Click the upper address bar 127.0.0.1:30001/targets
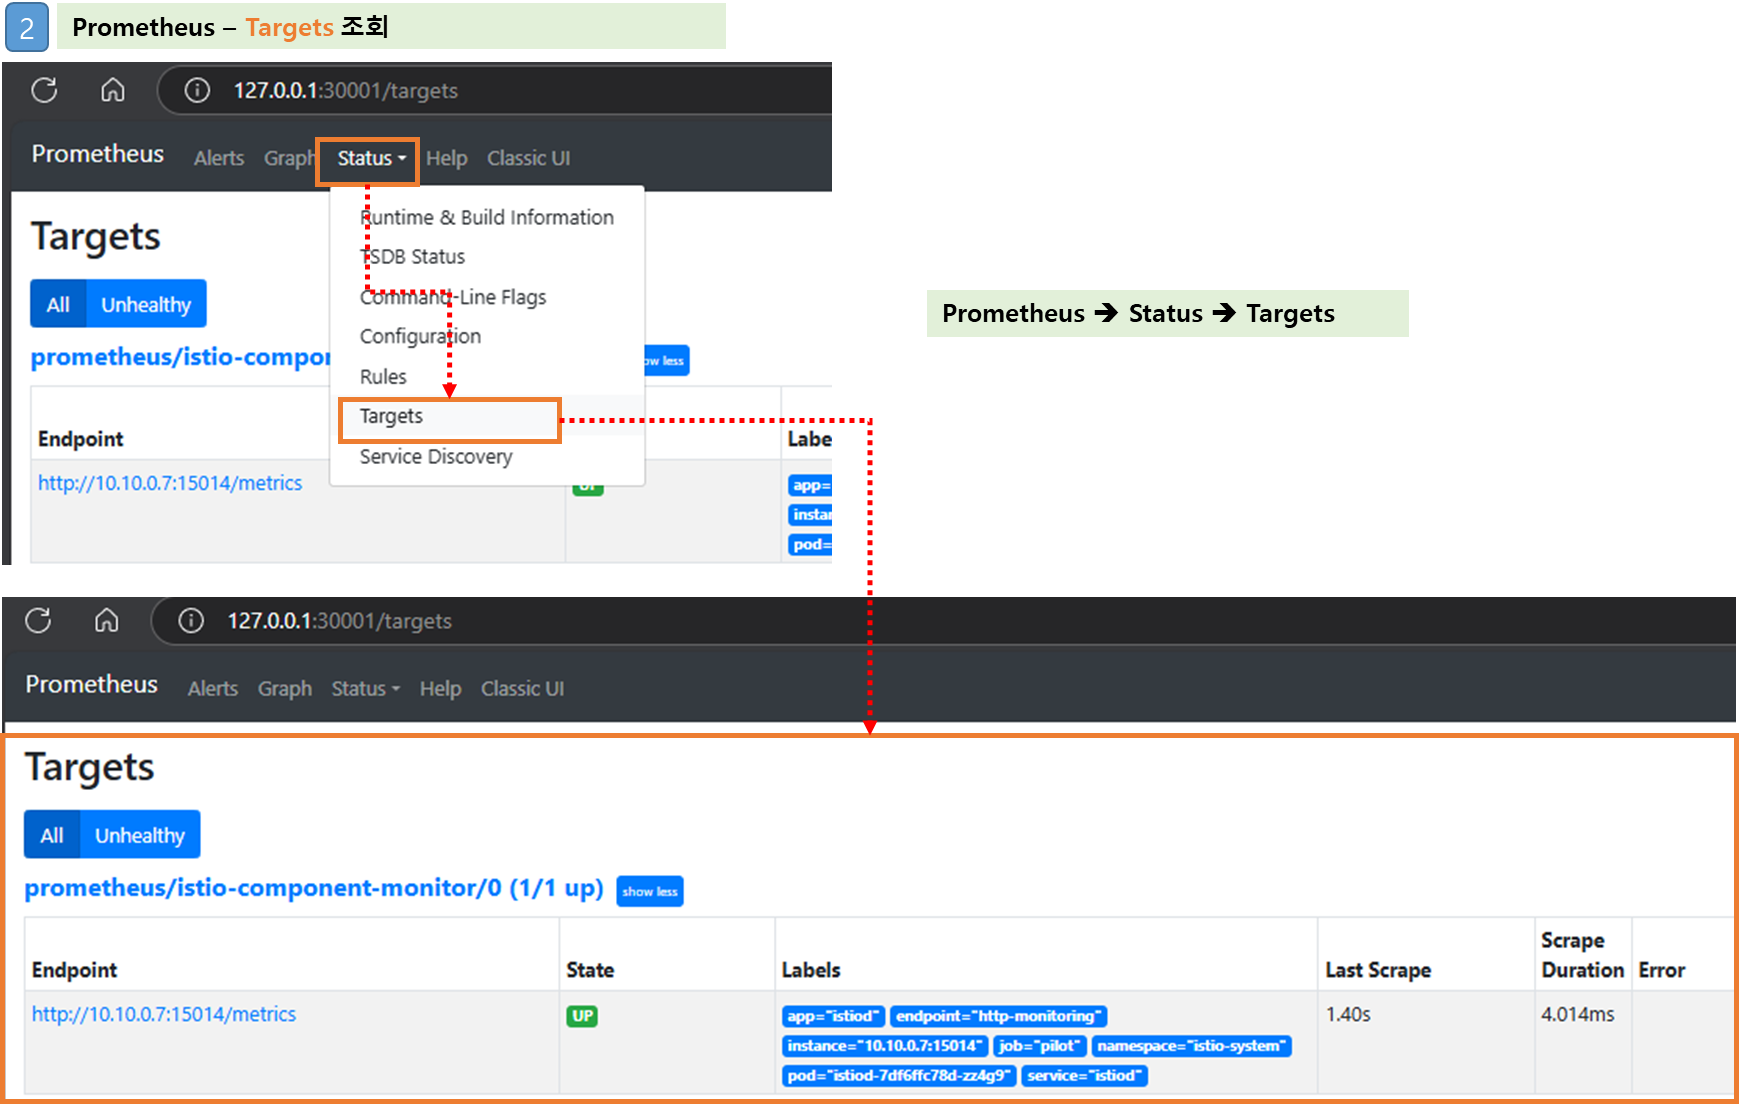 tap(346, 91)
